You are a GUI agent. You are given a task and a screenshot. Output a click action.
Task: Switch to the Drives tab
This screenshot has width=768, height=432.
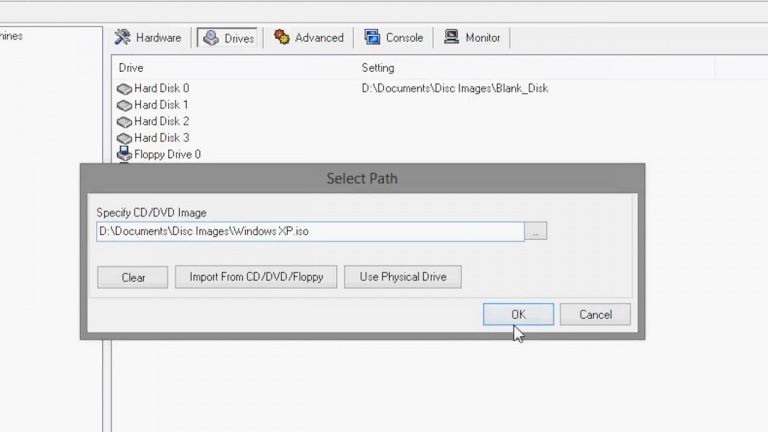pyautogui.click(x=227, y=38)
